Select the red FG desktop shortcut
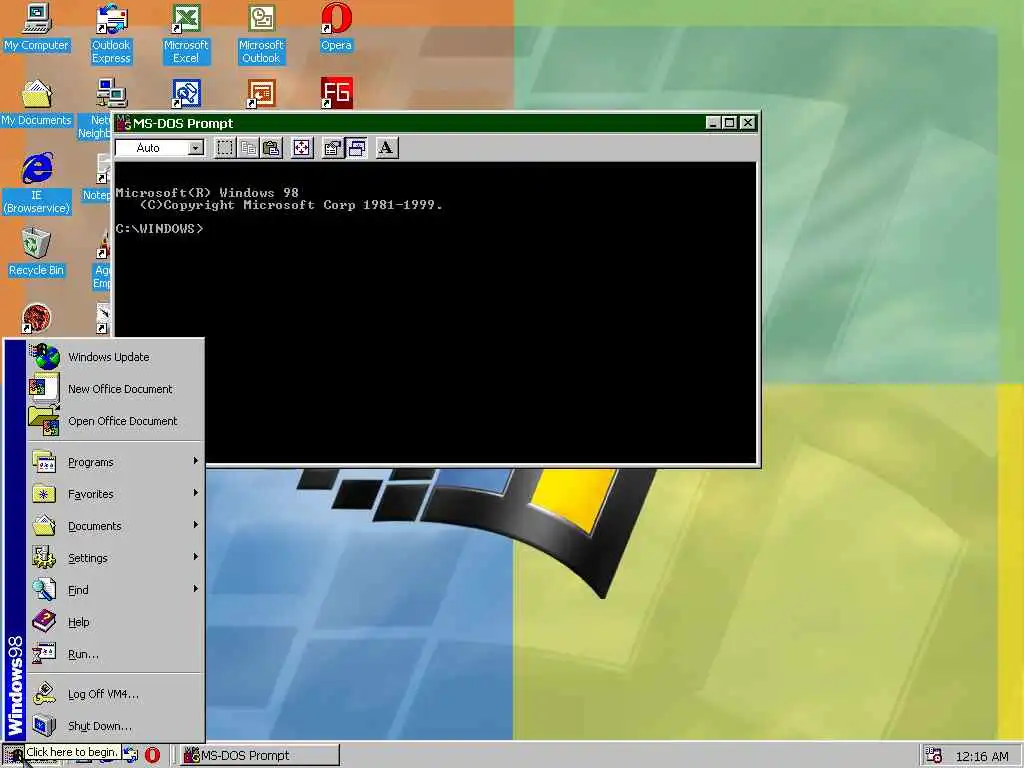The image size is (1024, 768). [x=336, y=93]
